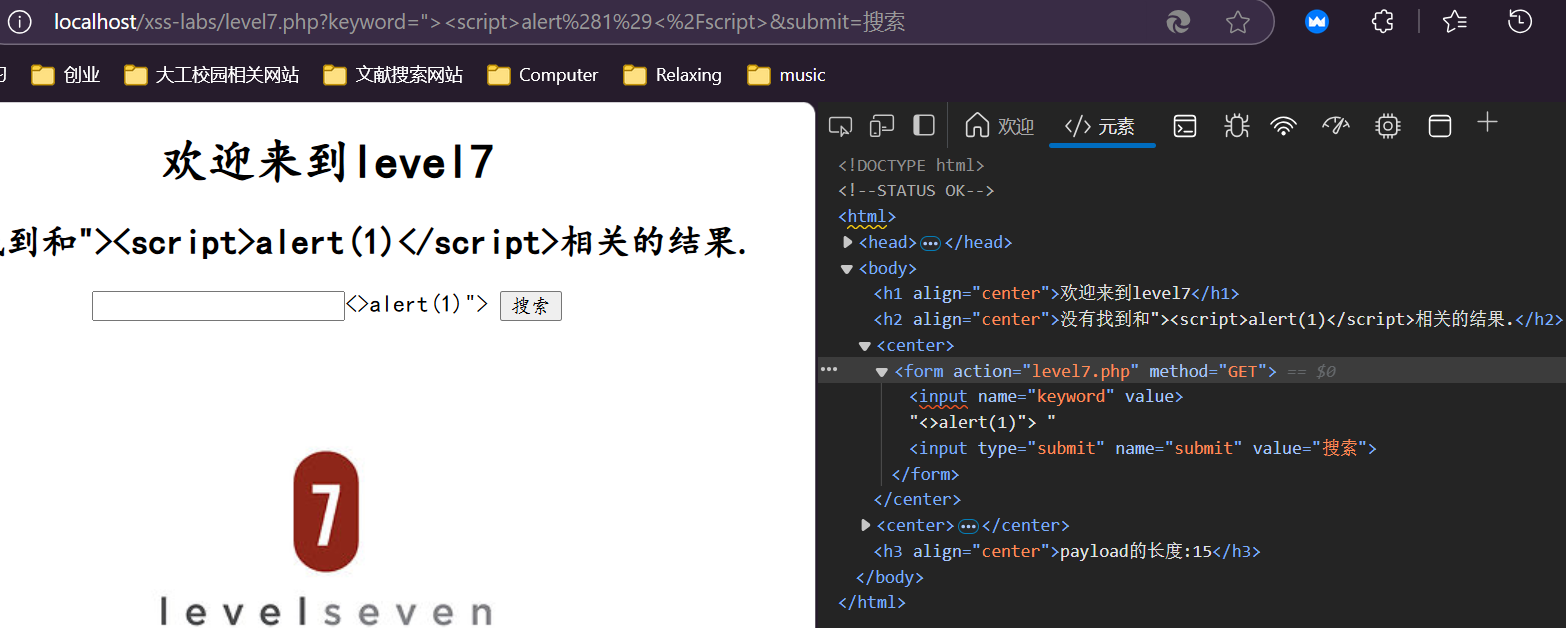The image size is (1566, 628).
Task: Open the form node actions three-dot menu
Action: (829, 370)
